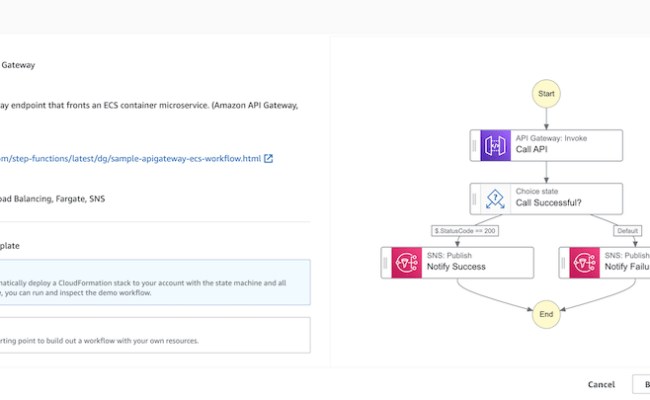This screenshot has width=650, height=400.
Task: Click the Load Balancing, Fargate, SNS services text
Action: [x=52, y=199]
